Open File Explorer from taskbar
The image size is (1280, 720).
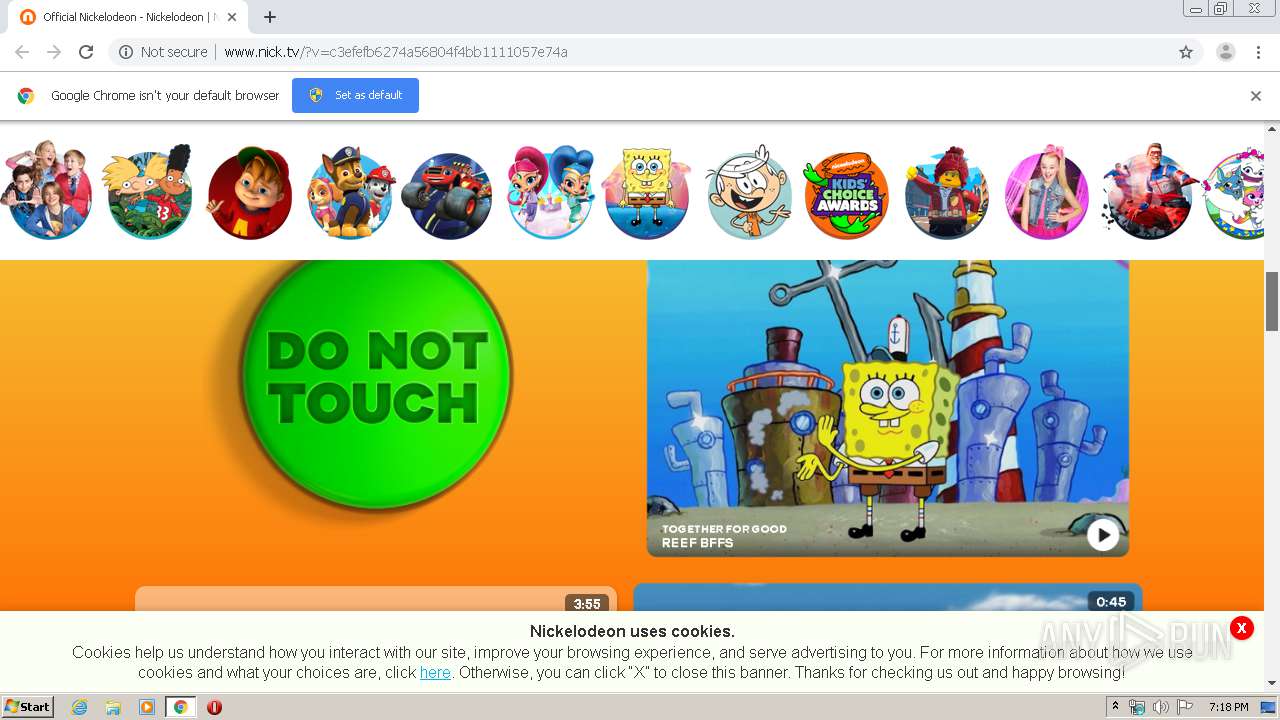(113, 707)
